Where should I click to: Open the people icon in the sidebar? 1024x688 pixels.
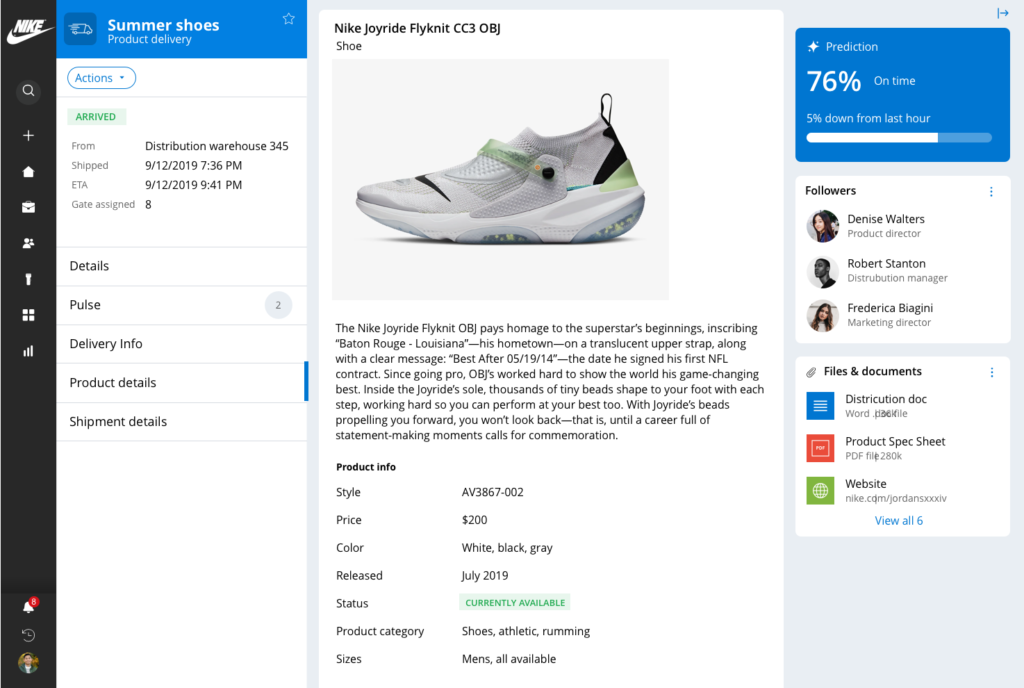pos(28,243)
